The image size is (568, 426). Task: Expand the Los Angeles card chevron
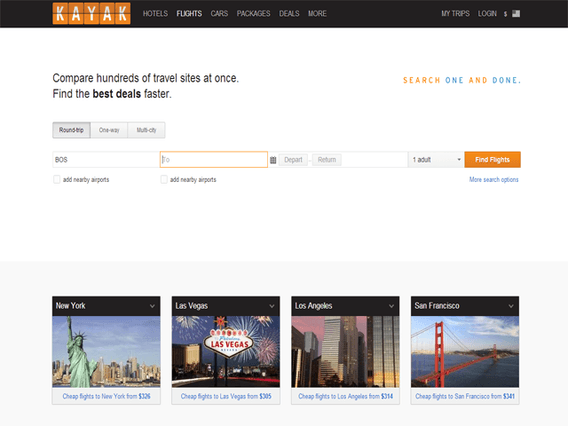pos(391,306)
